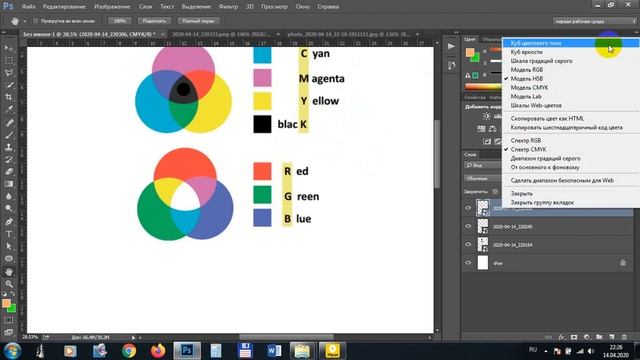Screen dimensions: 640x360
Task: Open Firefox from the taskbar
Action: click(158, 351)
